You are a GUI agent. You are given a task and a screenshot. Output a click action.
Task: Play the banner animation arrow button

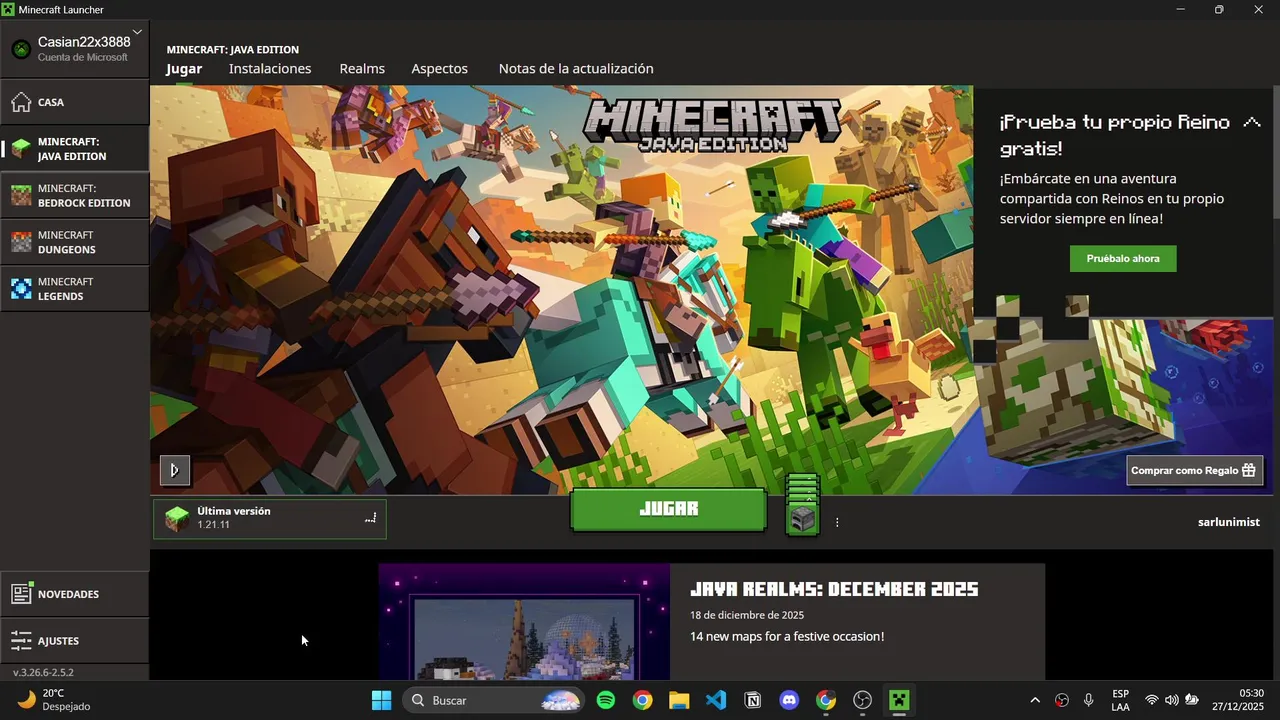tap(174, 469)
